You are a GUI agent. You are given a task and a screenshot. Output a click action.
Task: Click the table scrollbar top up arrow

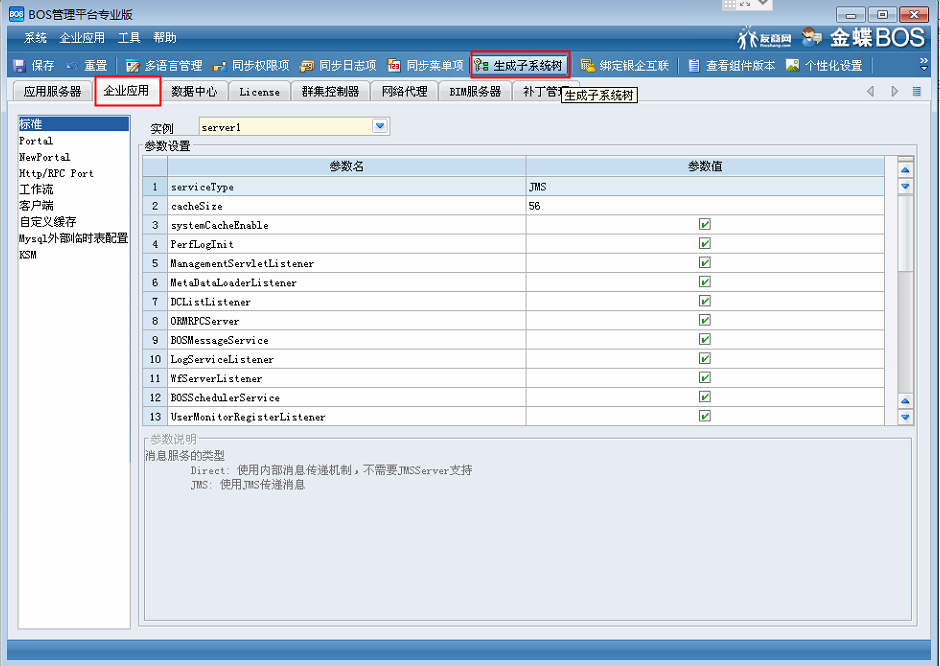click(905, 170)
